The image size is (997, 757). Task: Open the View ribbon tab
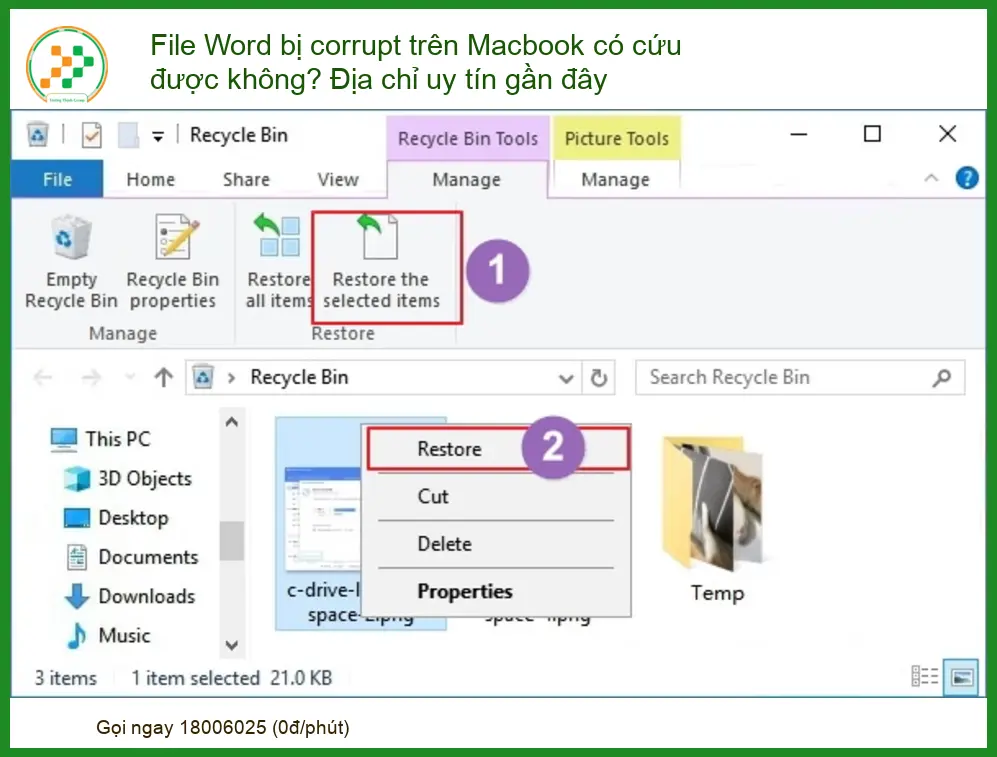point(338,180)
